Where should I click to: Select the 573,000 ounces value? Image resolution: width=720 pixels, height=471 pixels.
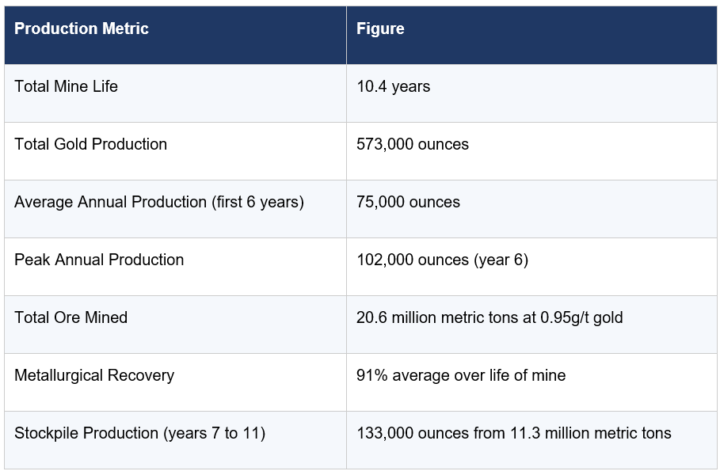click(412, 144)
